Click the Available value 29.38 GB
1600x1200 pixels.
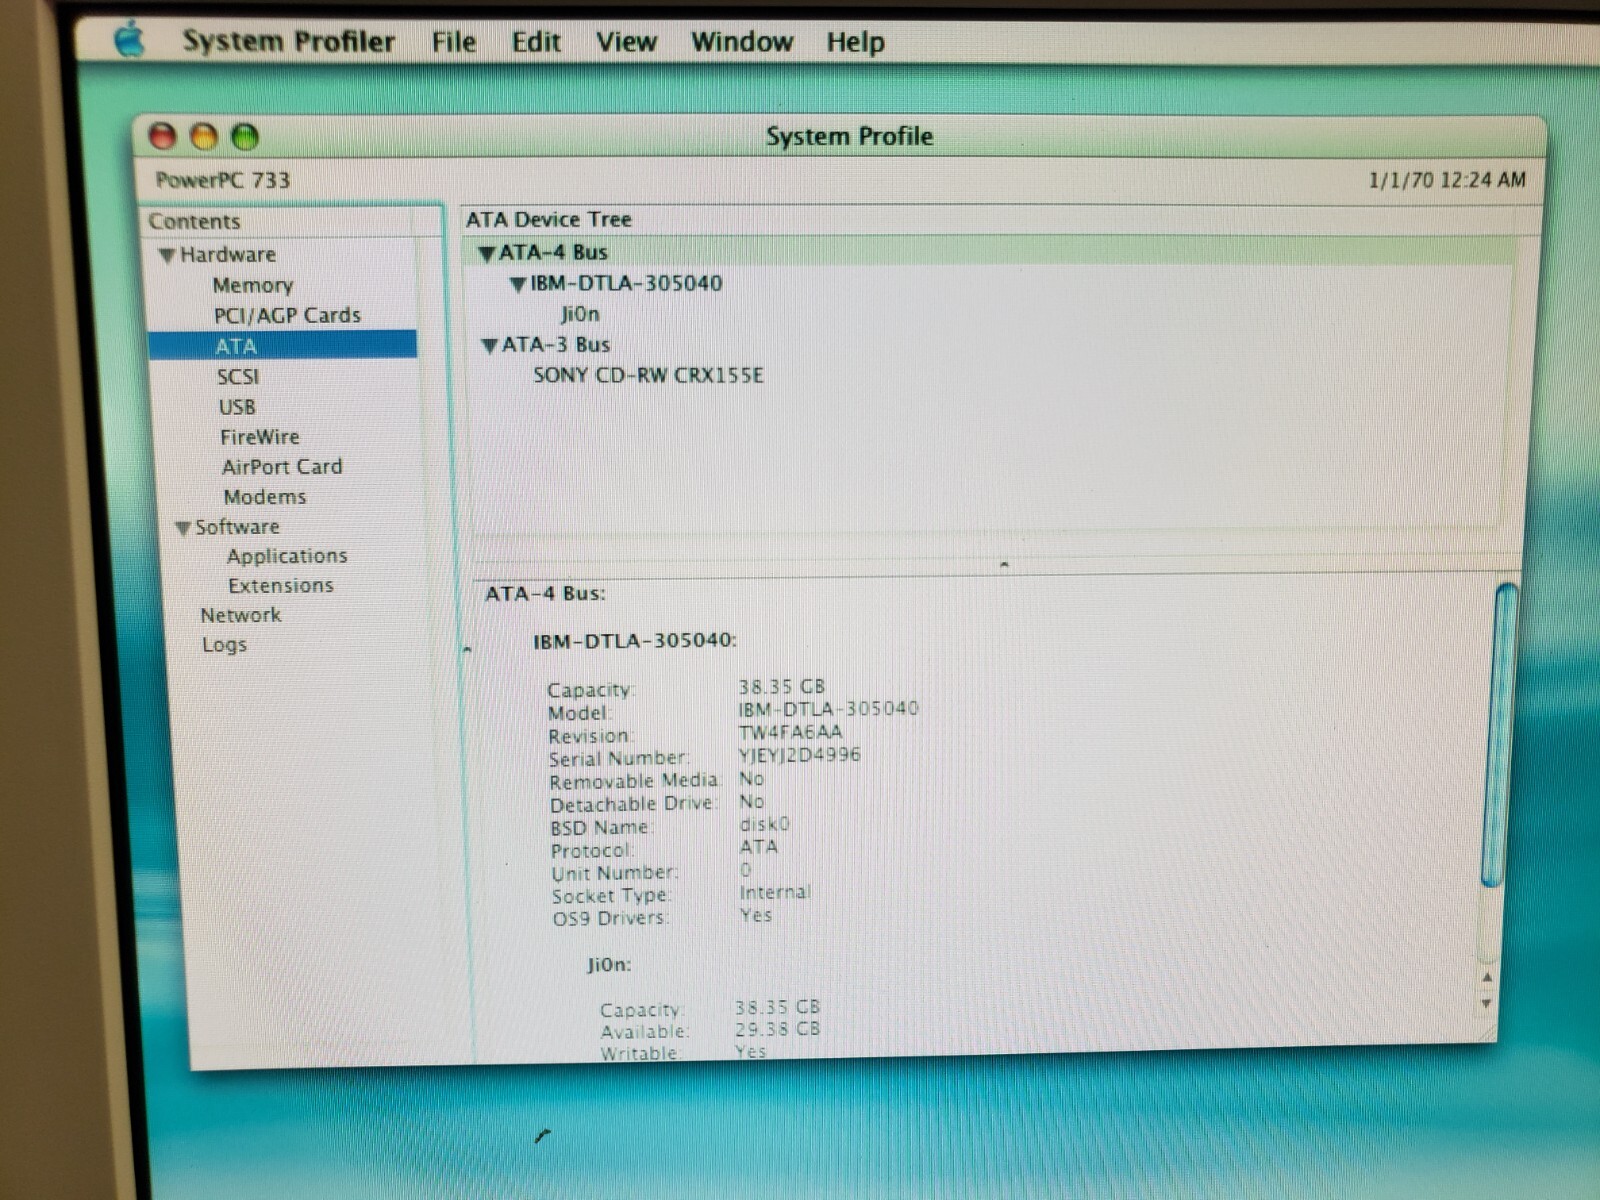click(x=778, y=1029)
